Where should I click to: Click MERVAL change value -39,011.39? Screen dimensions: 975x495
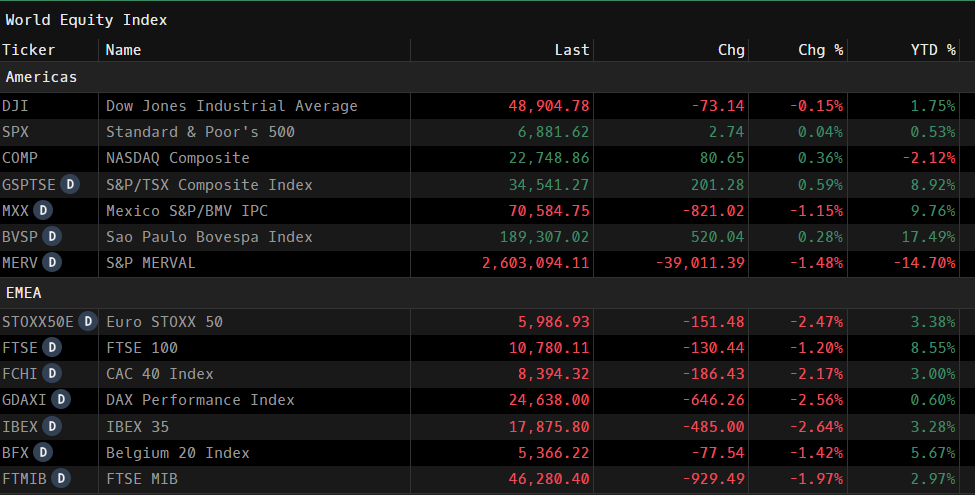click(x=700, y=263)
